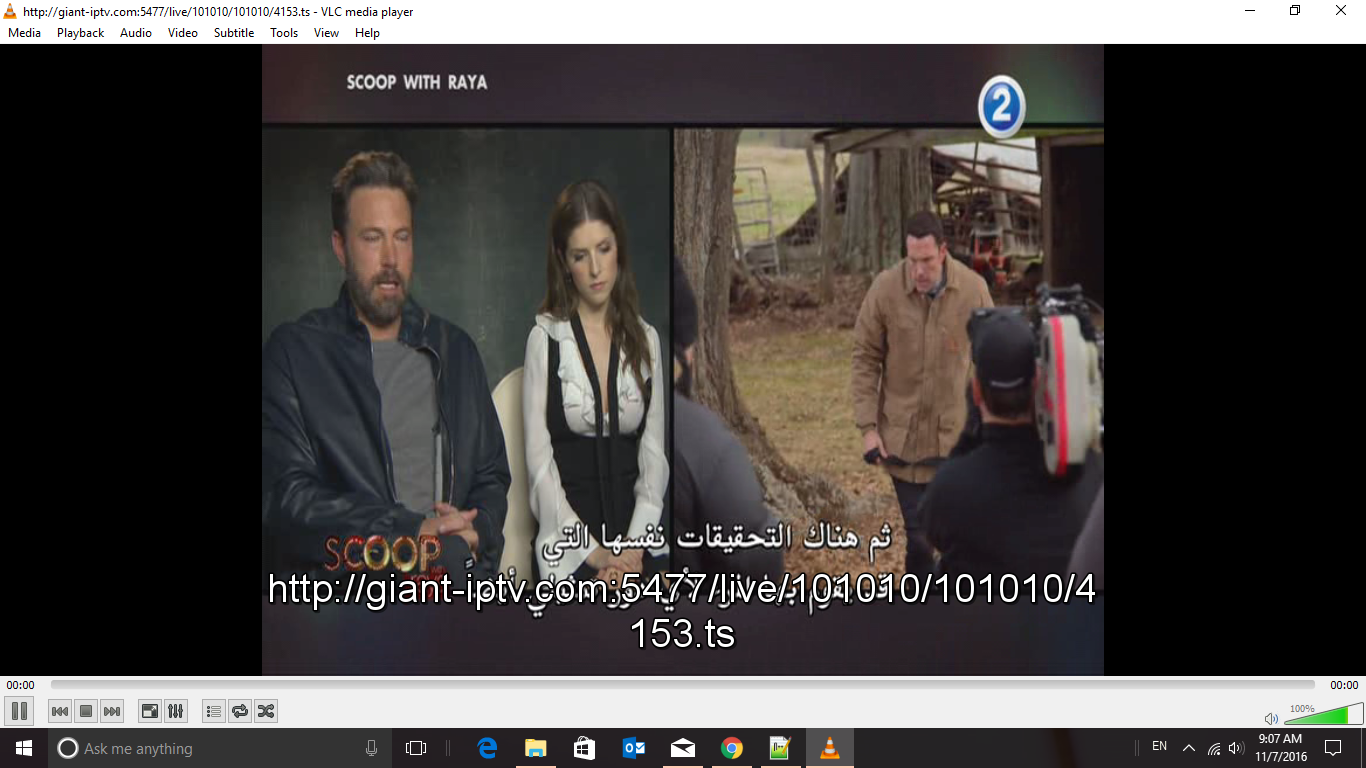1366x768 pixels.
Task: Open the Wi-Fi network flyout
Action: point(1214,748)
